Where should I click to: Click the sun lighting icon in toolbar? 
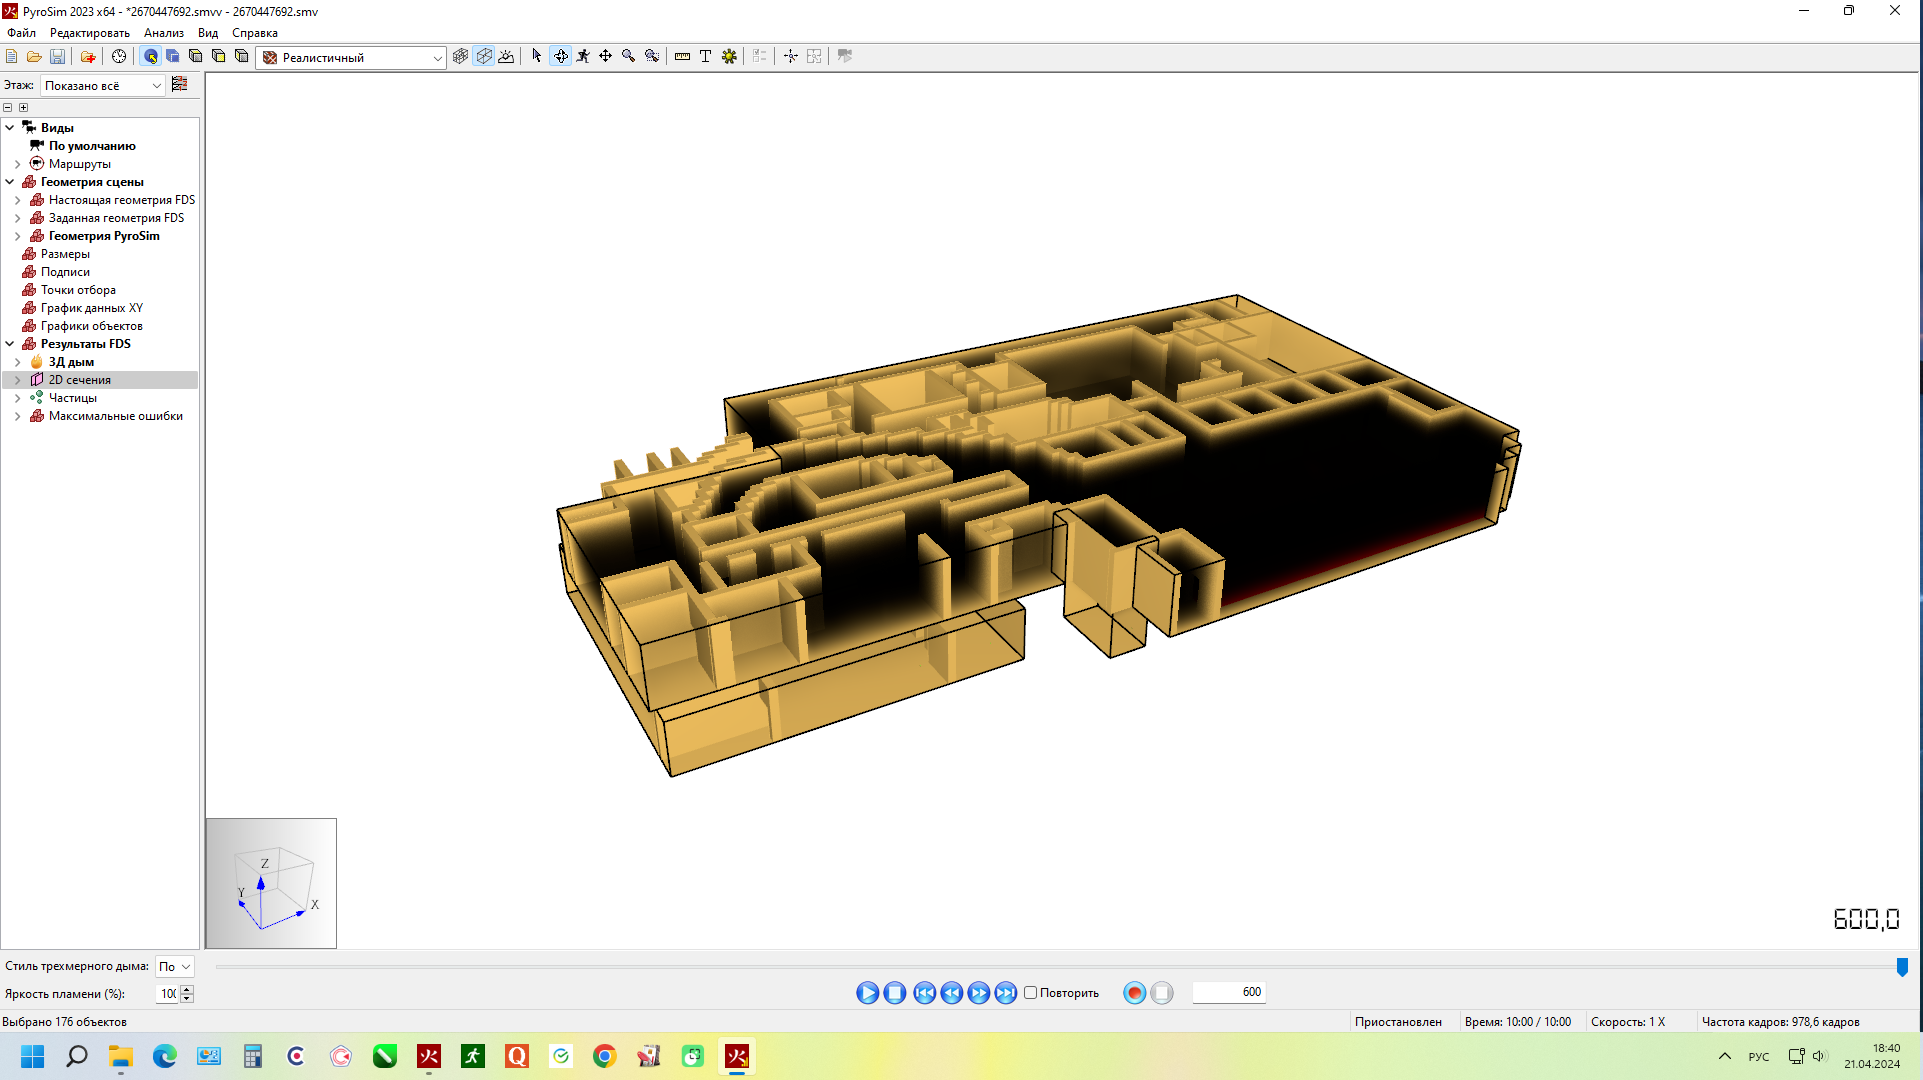coord(507,57)
